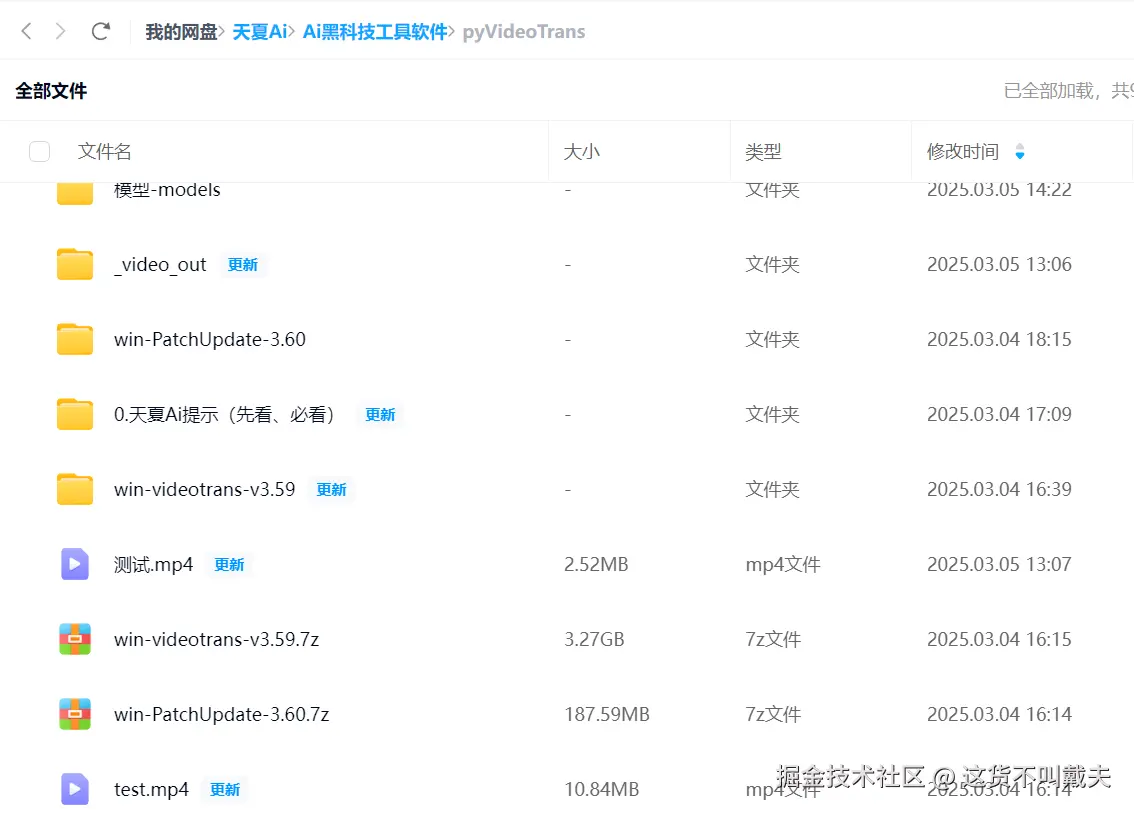Click the 2025.03.05 13:06 modified time
This screenshot has width=1134, height=813.
(x=999, y=264)
